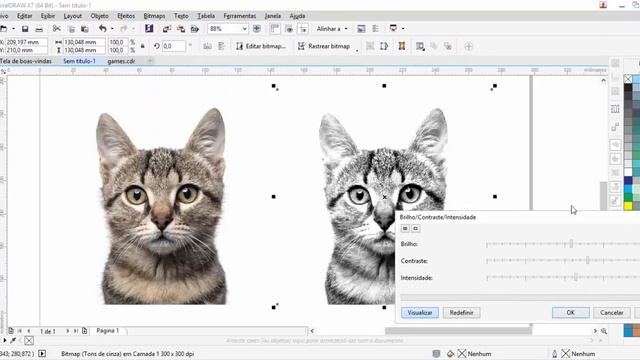
Task: Click the Publish to PDF icon
Action: (195, 29)
